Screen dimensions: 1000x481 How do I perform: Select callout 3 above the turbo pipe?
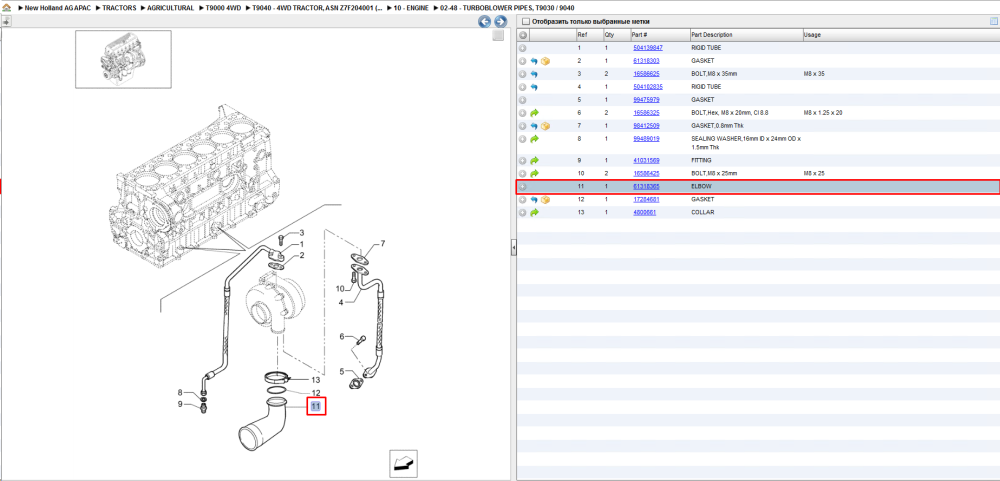coord(302,233)
